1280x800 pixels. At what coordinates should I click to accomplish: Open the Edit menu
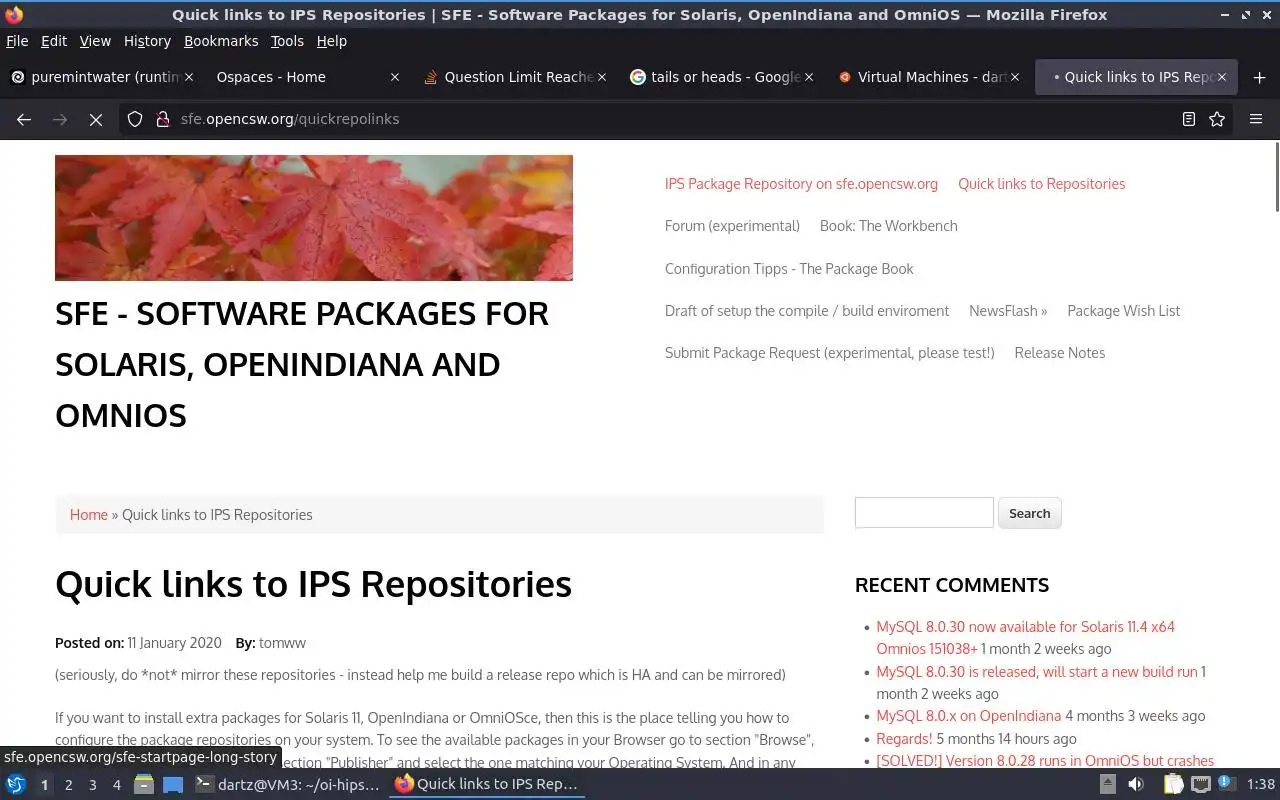tap(54, 41)
